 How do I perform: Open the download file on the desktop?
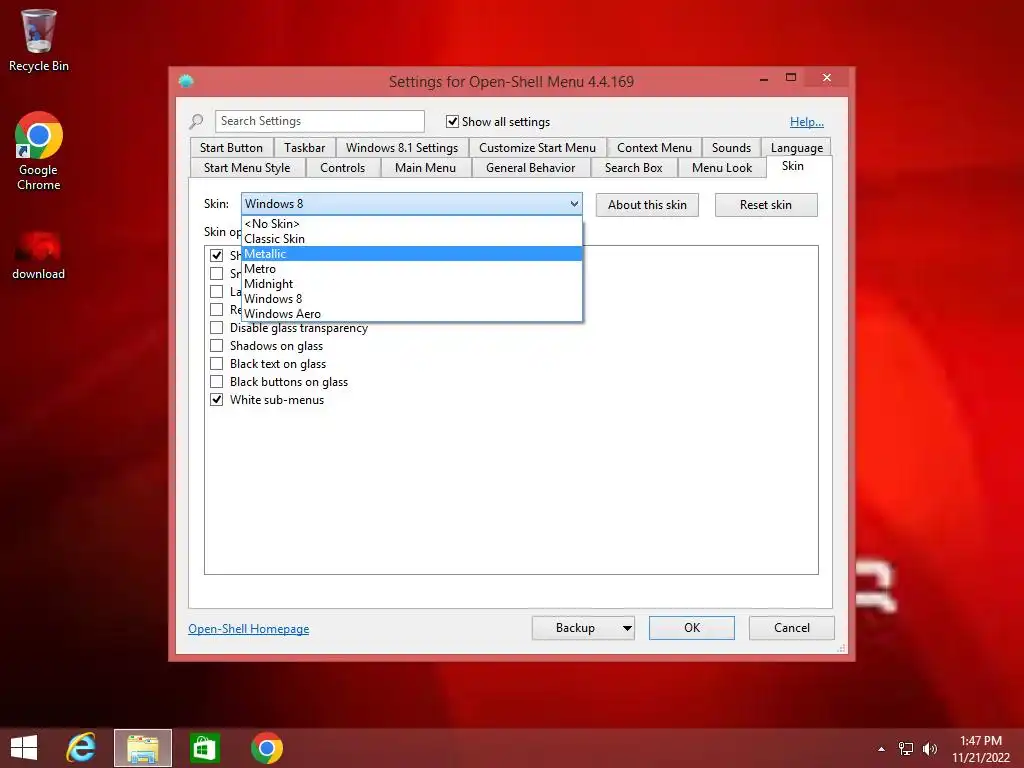click(39, 255)
